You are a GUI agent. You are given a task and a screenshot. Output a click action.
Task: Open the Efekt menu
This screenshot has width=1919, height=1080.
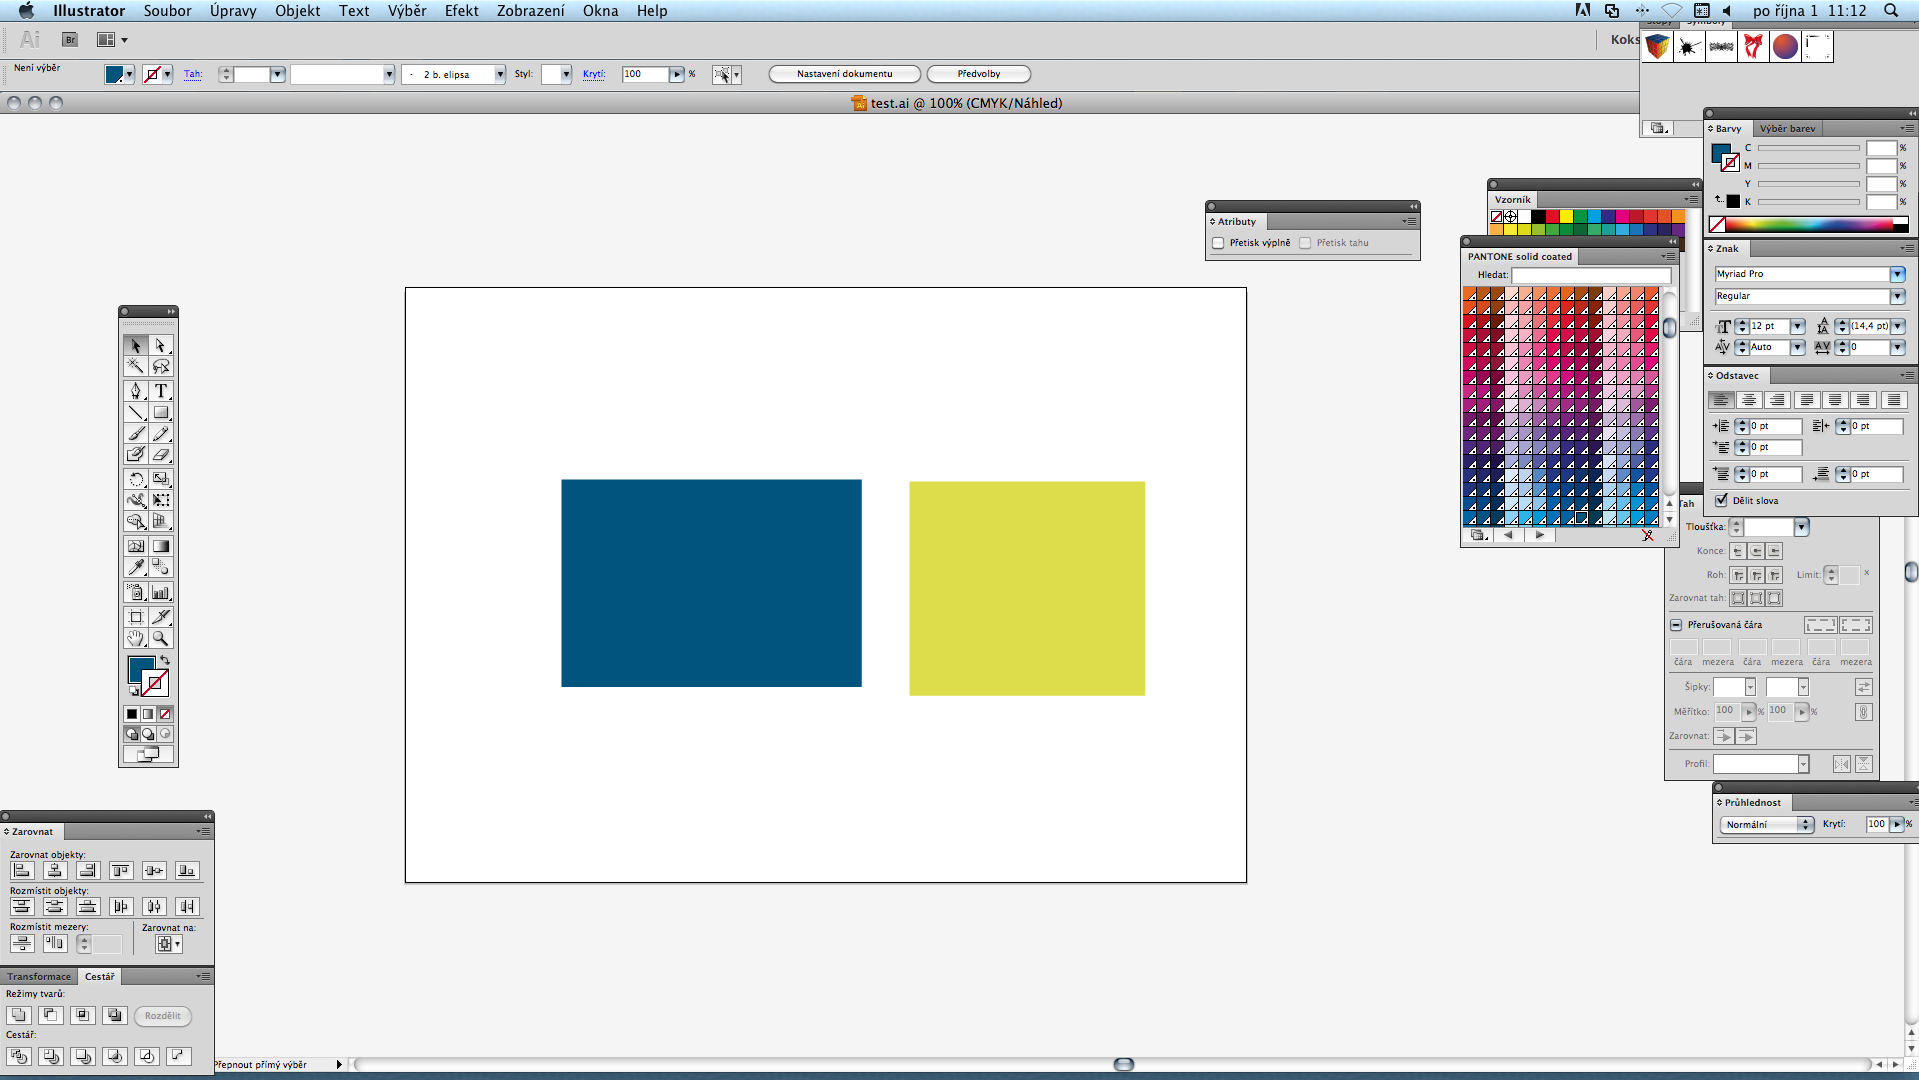tap(461, 11)
